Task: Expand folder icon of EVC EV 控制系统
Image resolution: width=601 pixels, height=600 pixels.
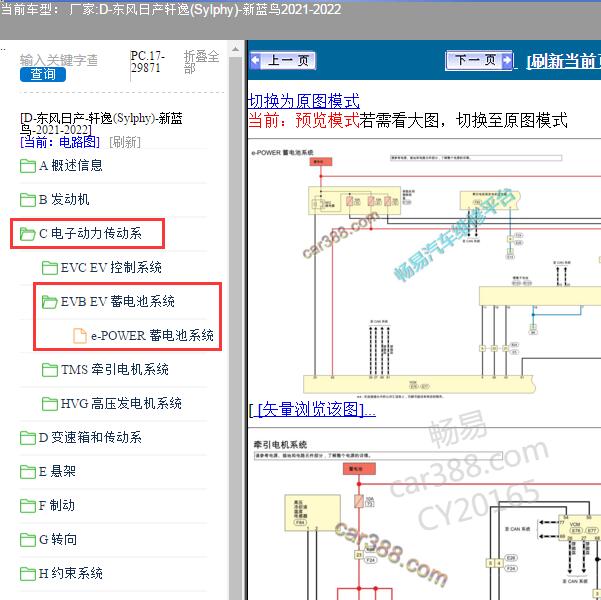Action: coord(50,268)
